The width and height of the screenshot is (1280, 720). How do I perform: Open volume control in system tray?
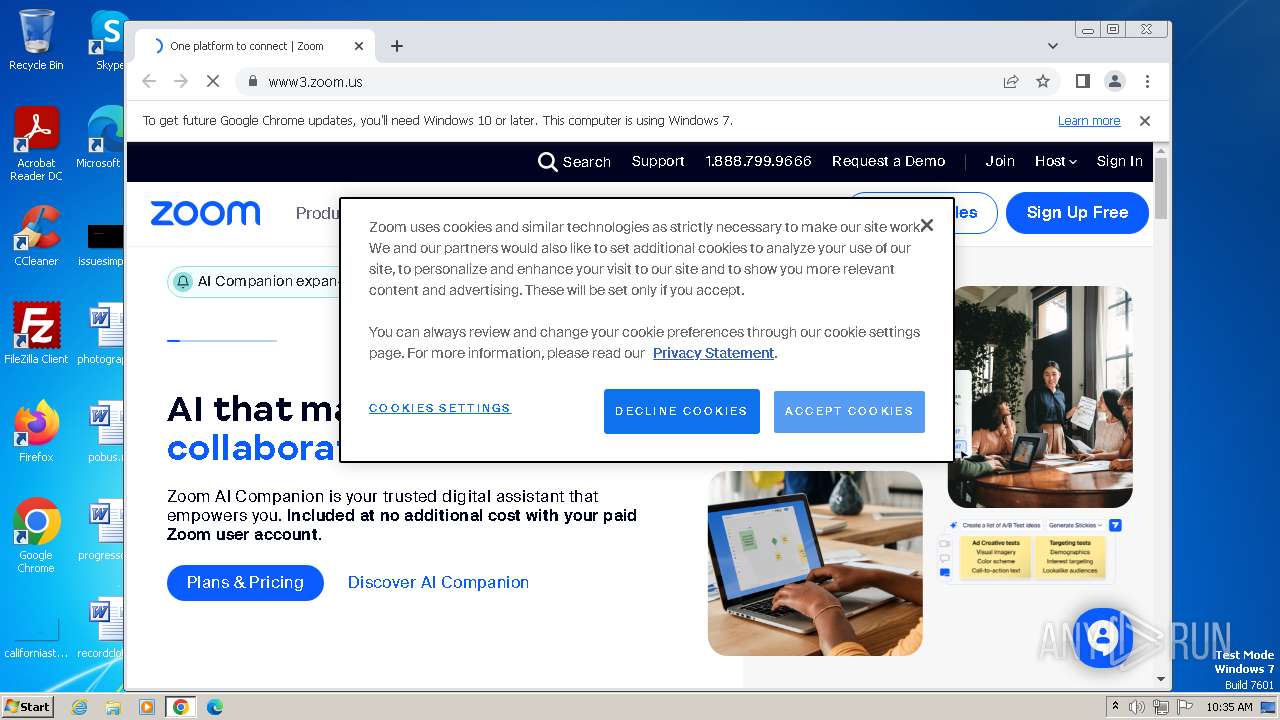tap(1137, 707)
